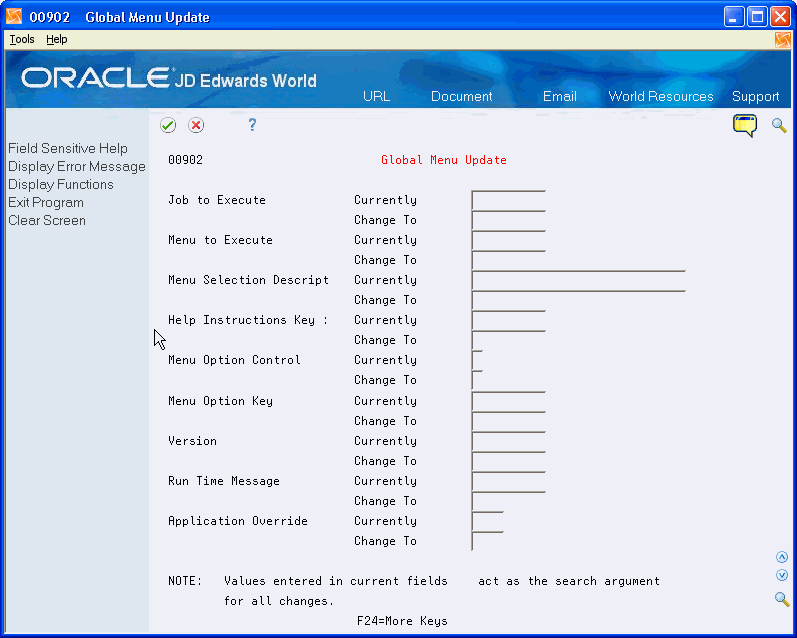Select Display Error Message
Image resolution: width=797 pixels, height=638 pixels.
[x=77, y=167]
